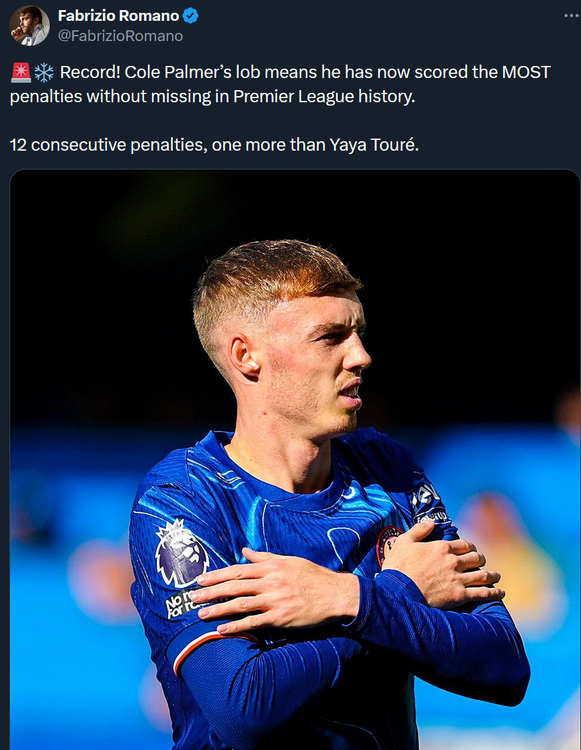Click the red siren emoji

[21, 73]
